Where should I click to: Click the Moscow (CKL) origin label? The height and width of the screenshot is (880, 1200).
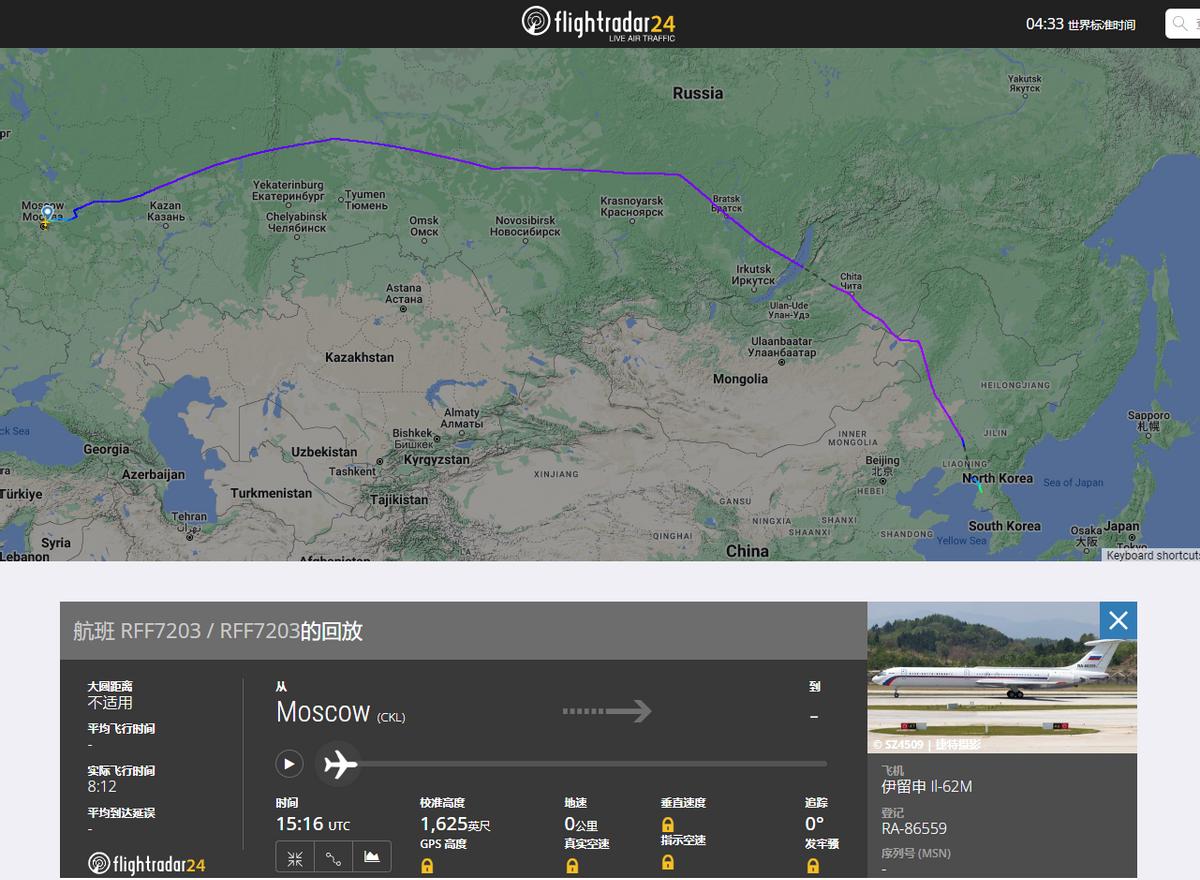point(341,713)
